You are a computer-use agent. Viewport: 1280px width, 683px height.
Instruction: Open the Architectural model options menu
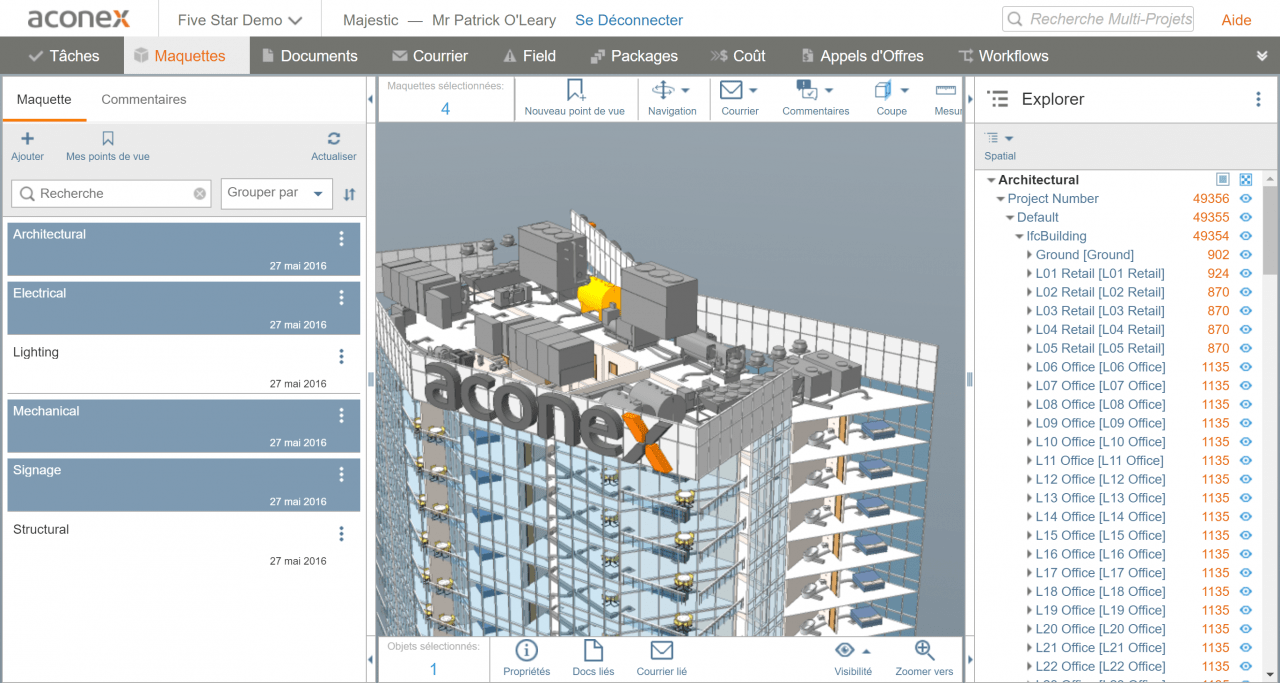(341, 238)
